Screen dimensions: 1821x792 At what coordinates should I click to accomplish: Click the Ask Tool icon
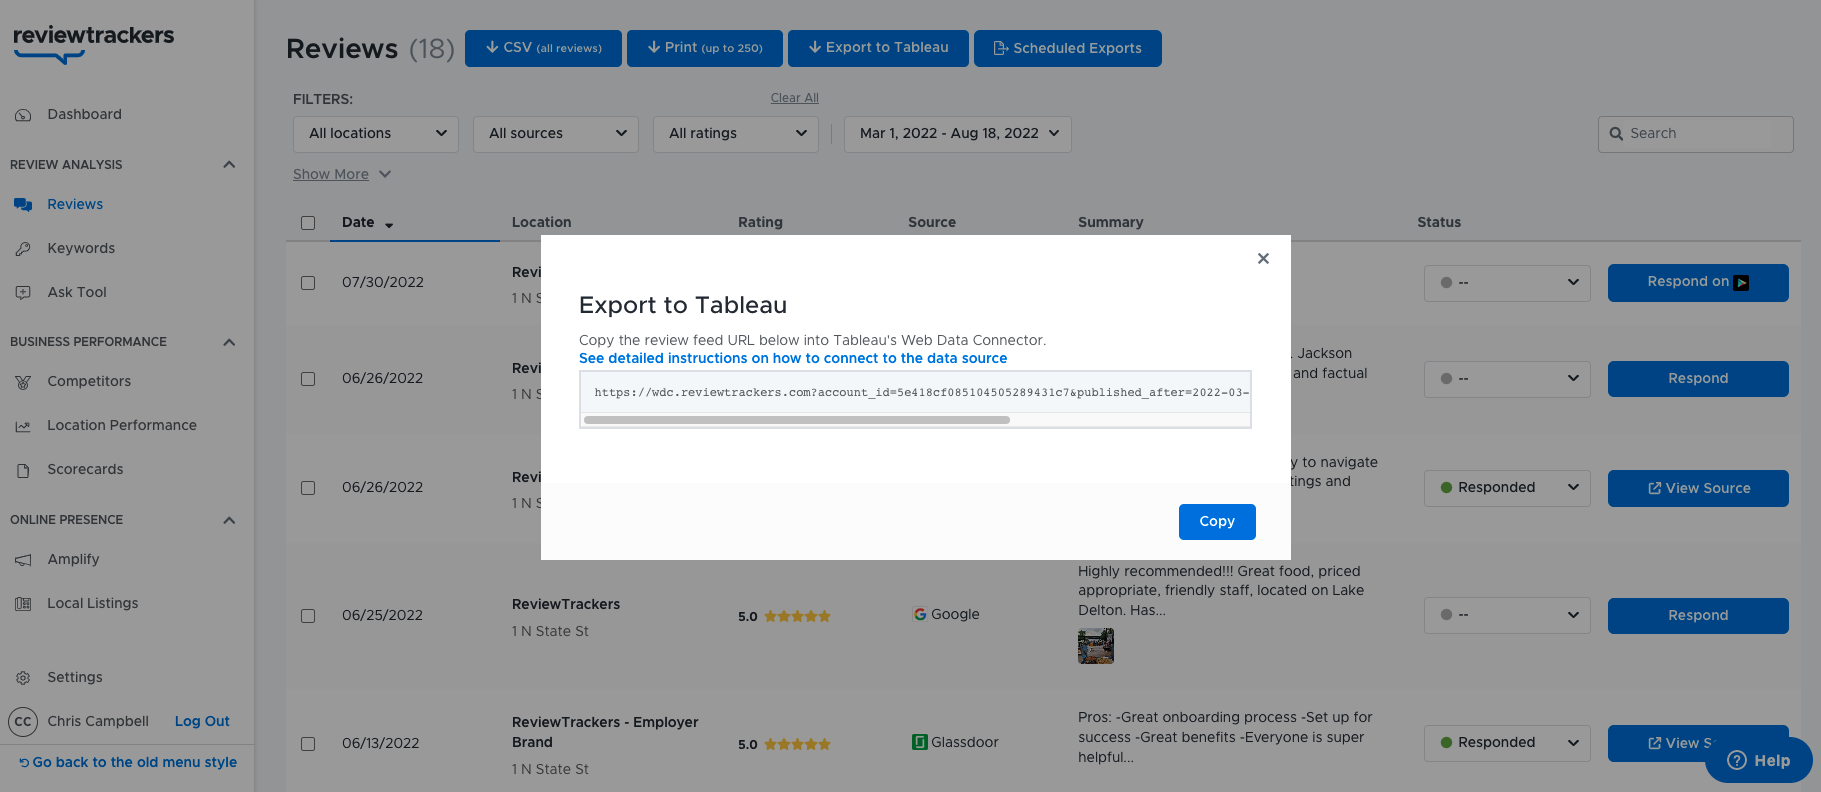(23, 293)
